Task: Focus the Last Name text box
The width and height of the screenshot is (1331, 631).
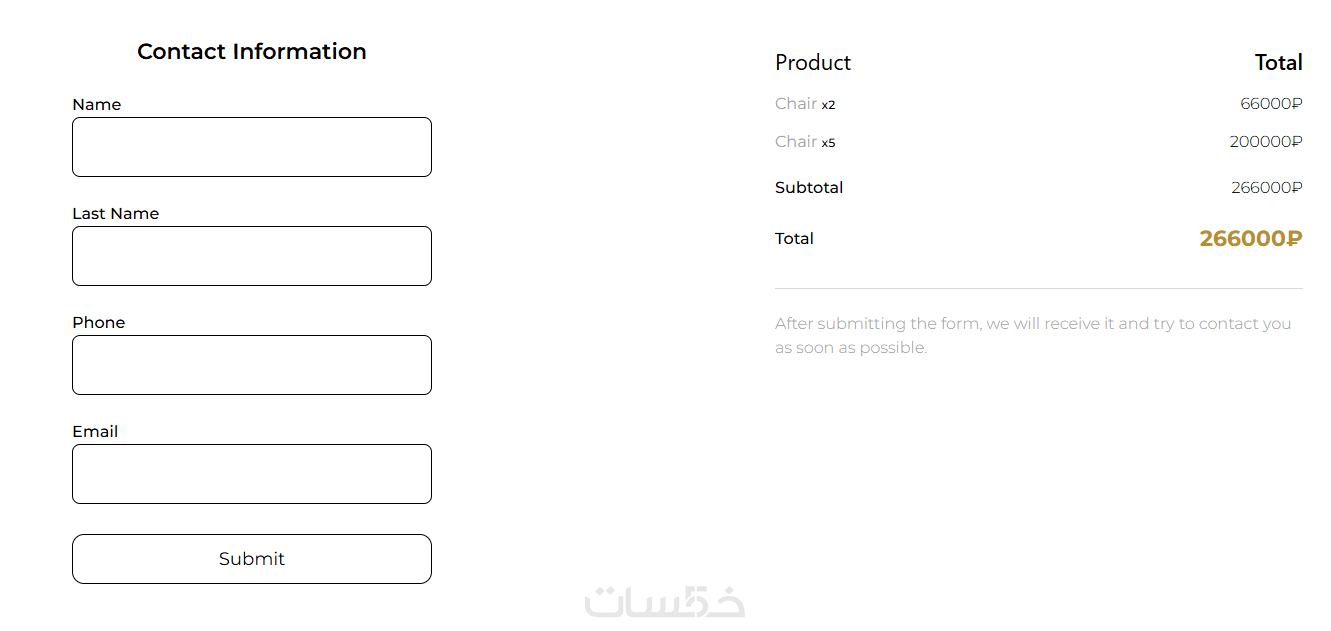Action: pos(252,256)
